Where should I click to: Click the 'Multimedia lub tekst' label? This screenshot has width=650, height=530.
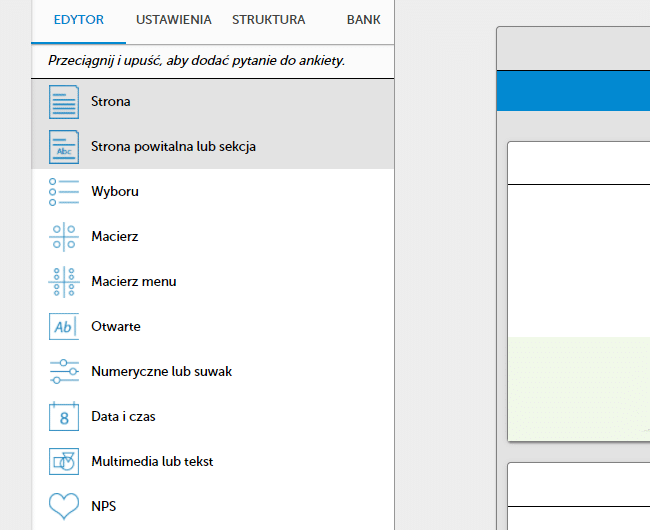pyautogui.click(x=152, y=461)
